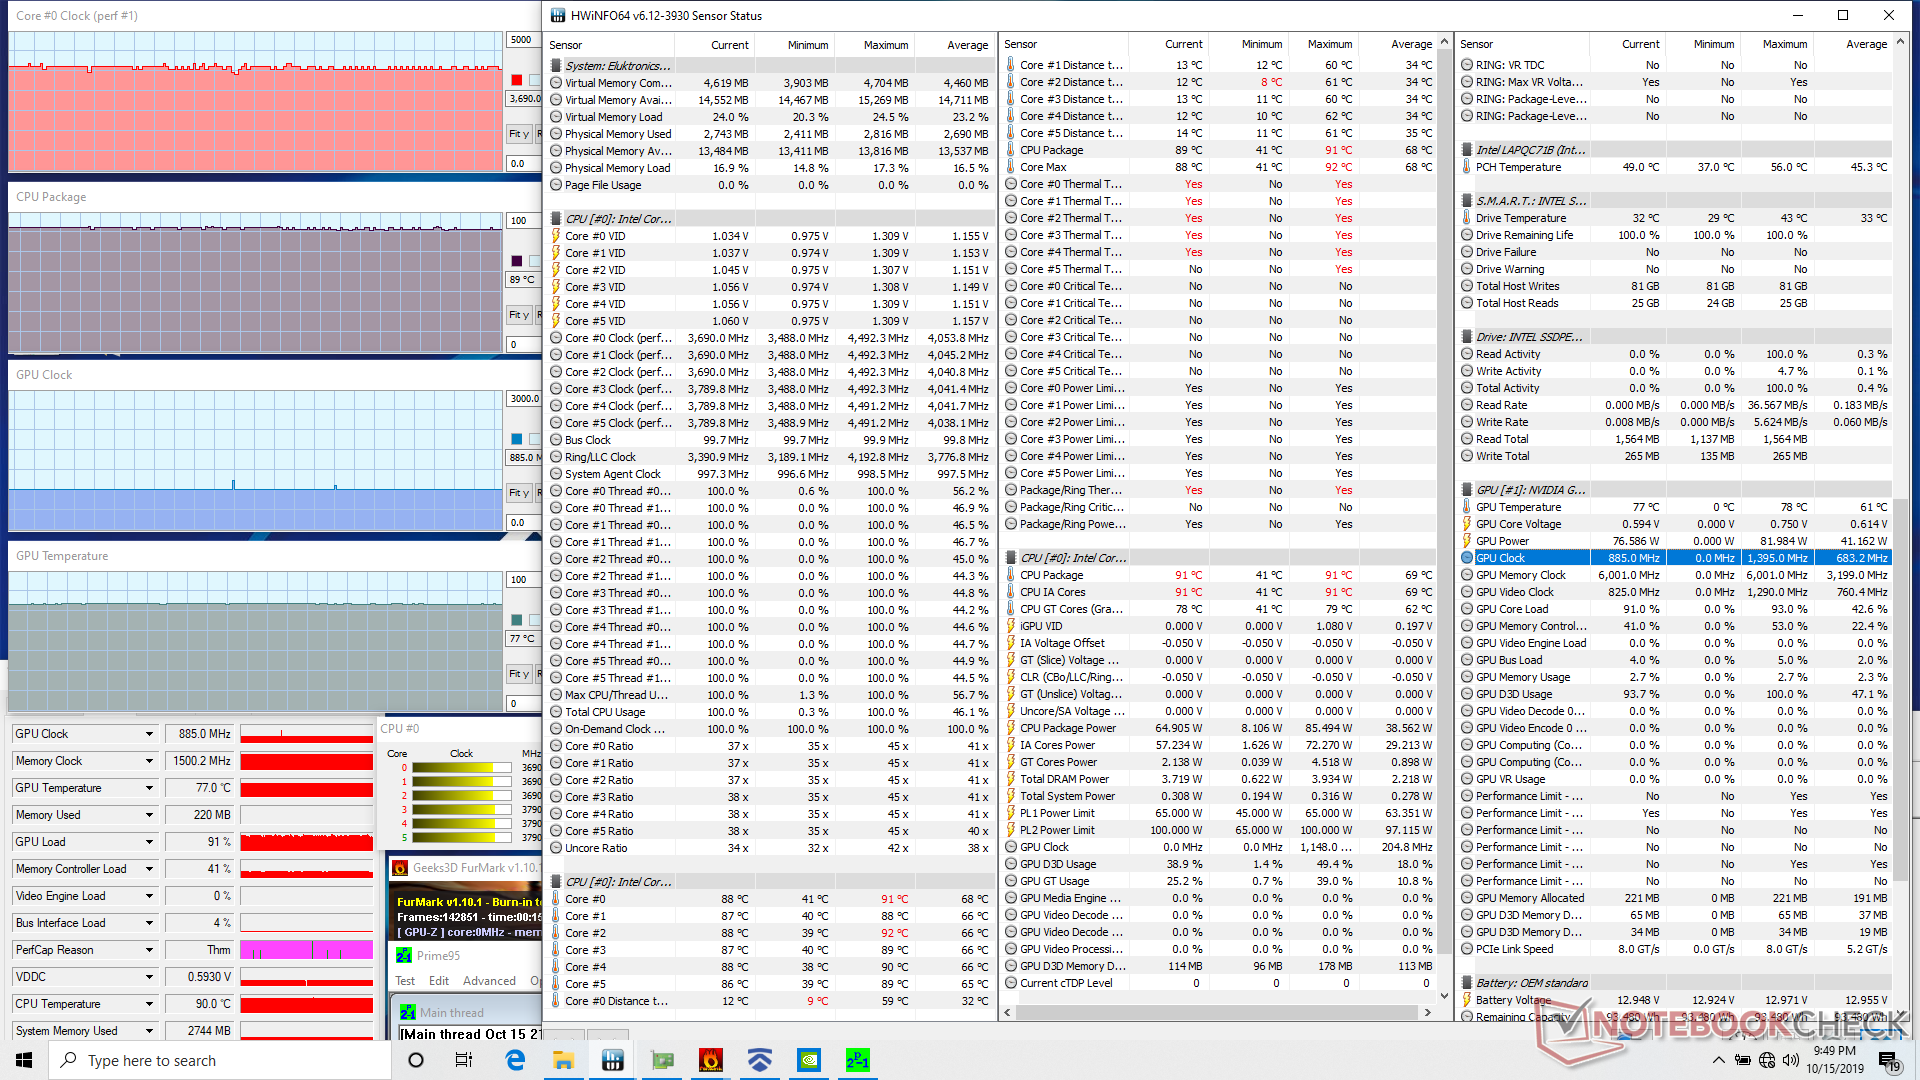The image size is (1920, 1080).
Task: Click the Task View taskbar button
Action: click(x=464, y=1060)
